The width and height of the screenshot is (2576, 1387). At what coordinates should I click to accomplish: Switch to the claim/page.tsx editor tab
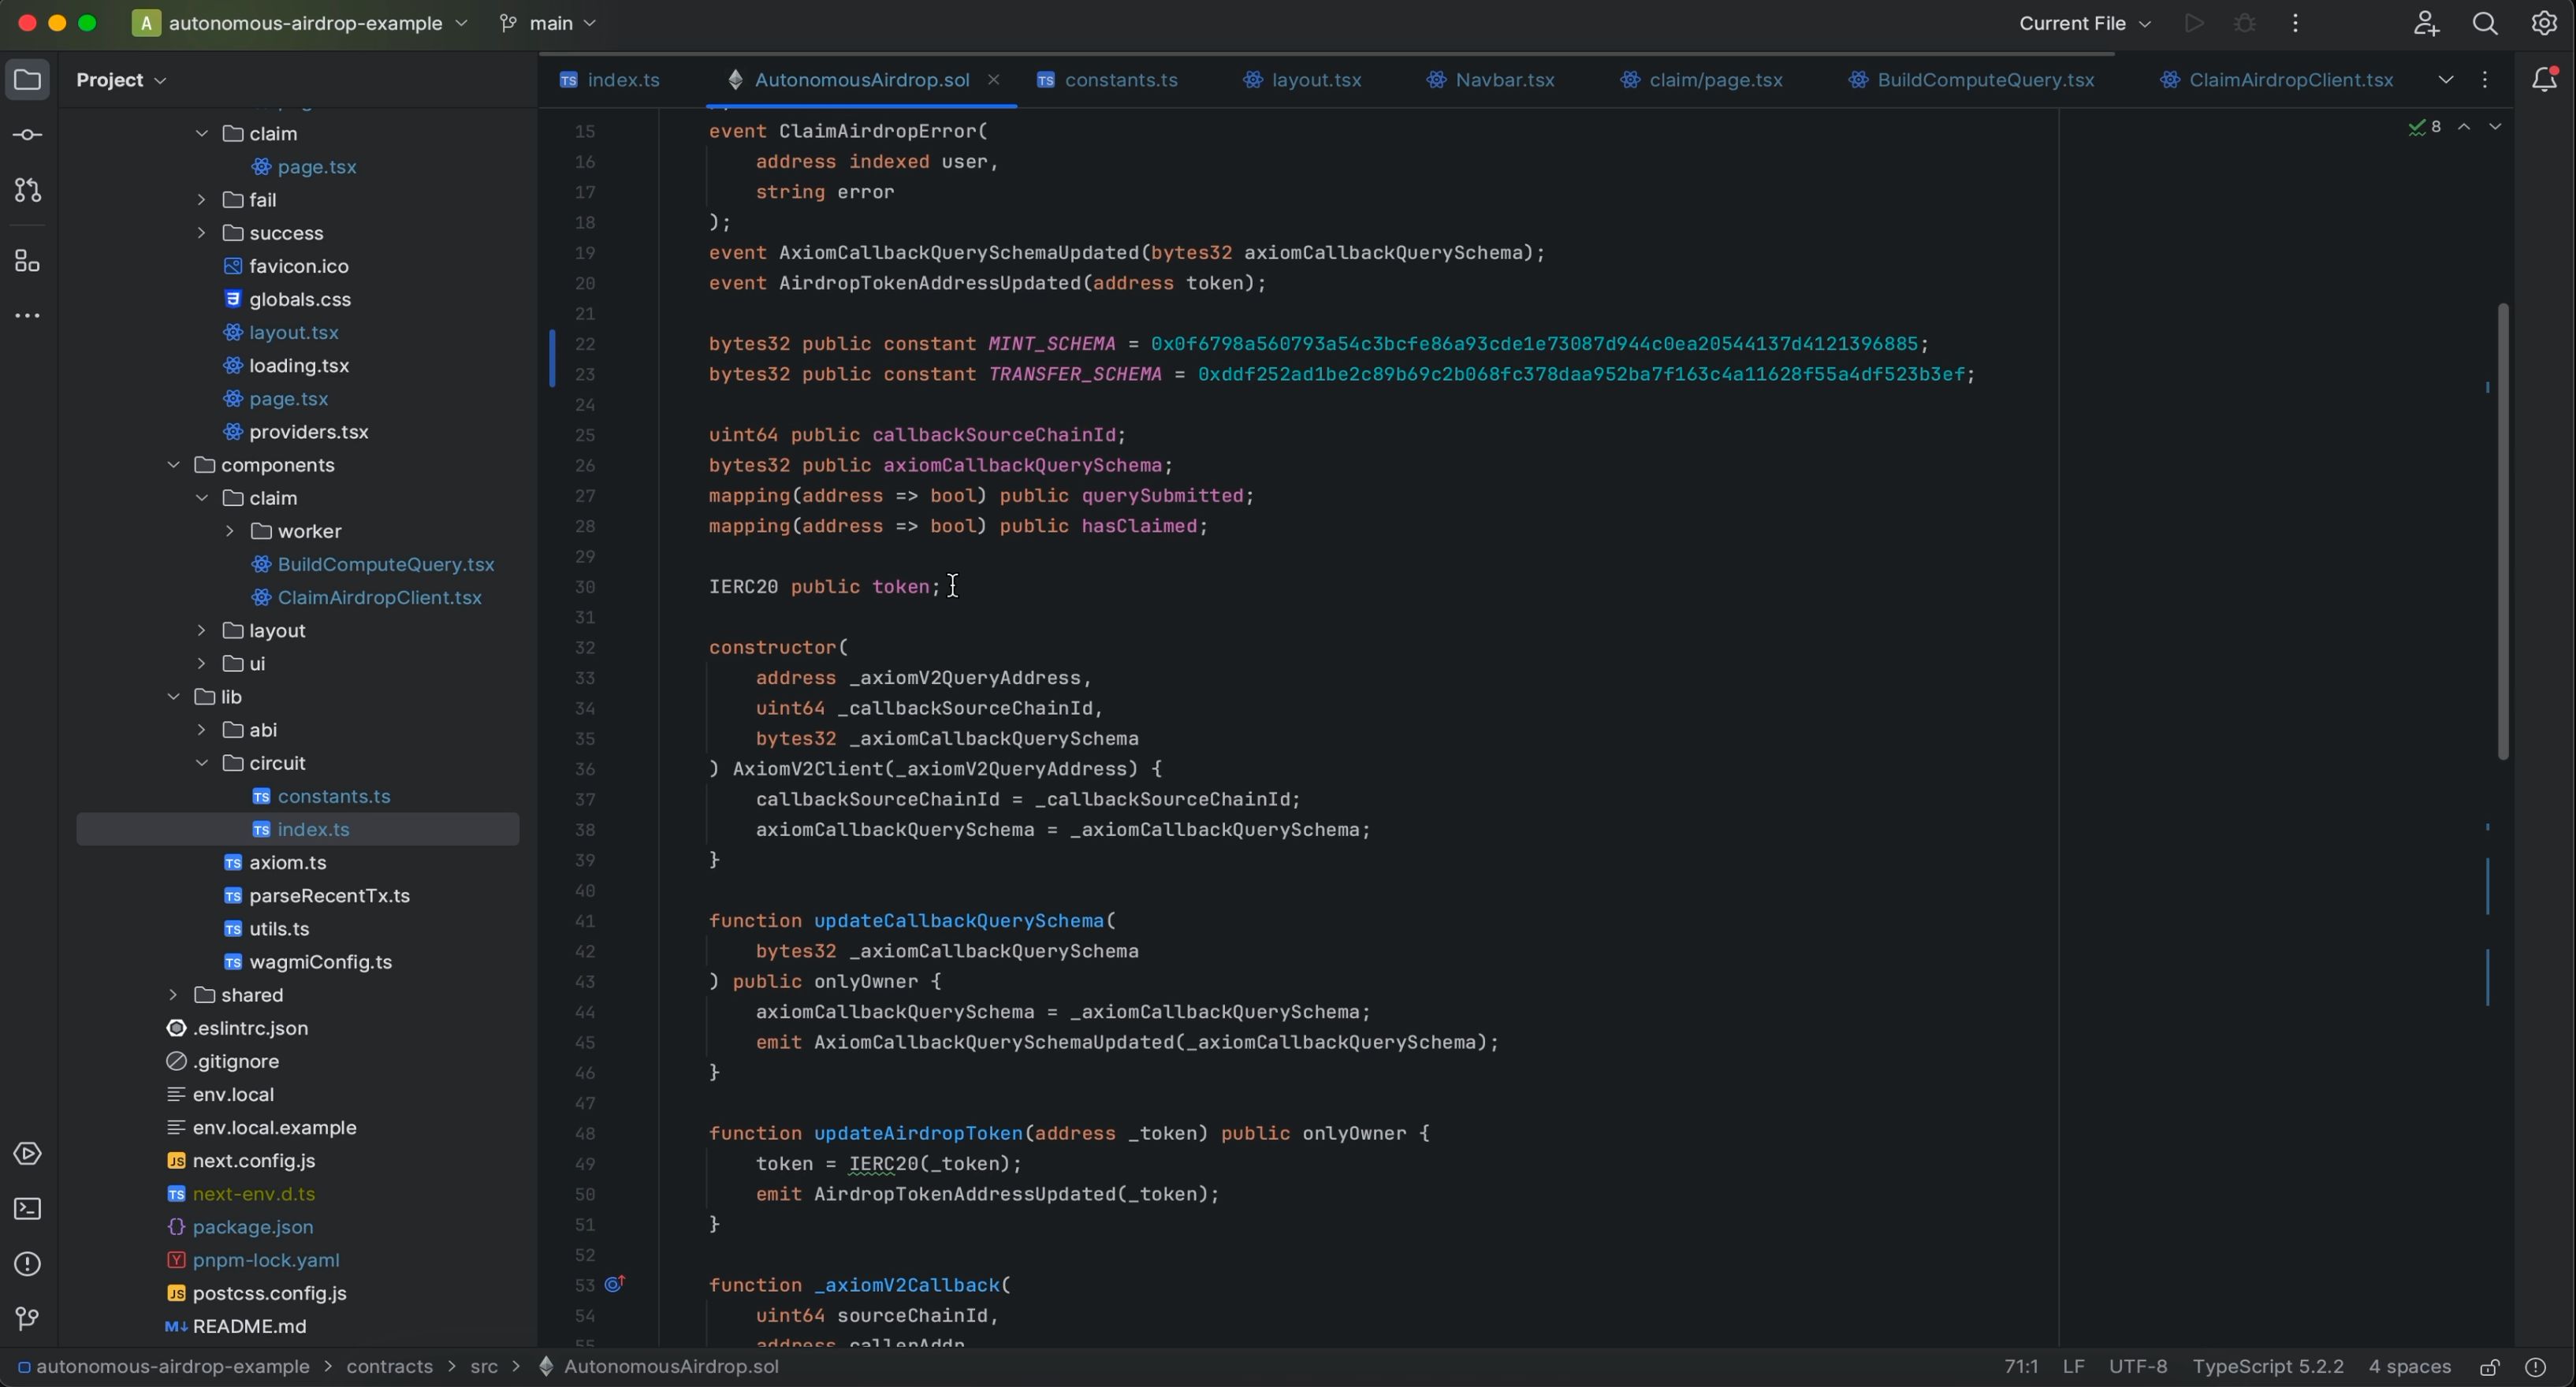click(x=1702, y=80)
